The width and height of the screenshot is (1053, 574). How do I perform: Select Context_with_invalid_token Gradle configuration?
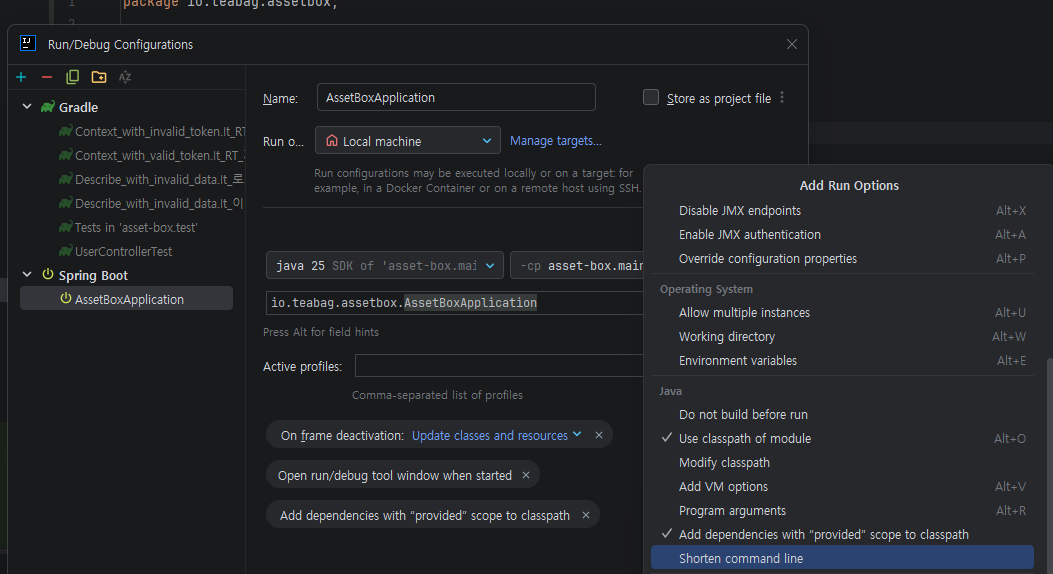click(x=152, y=132)
